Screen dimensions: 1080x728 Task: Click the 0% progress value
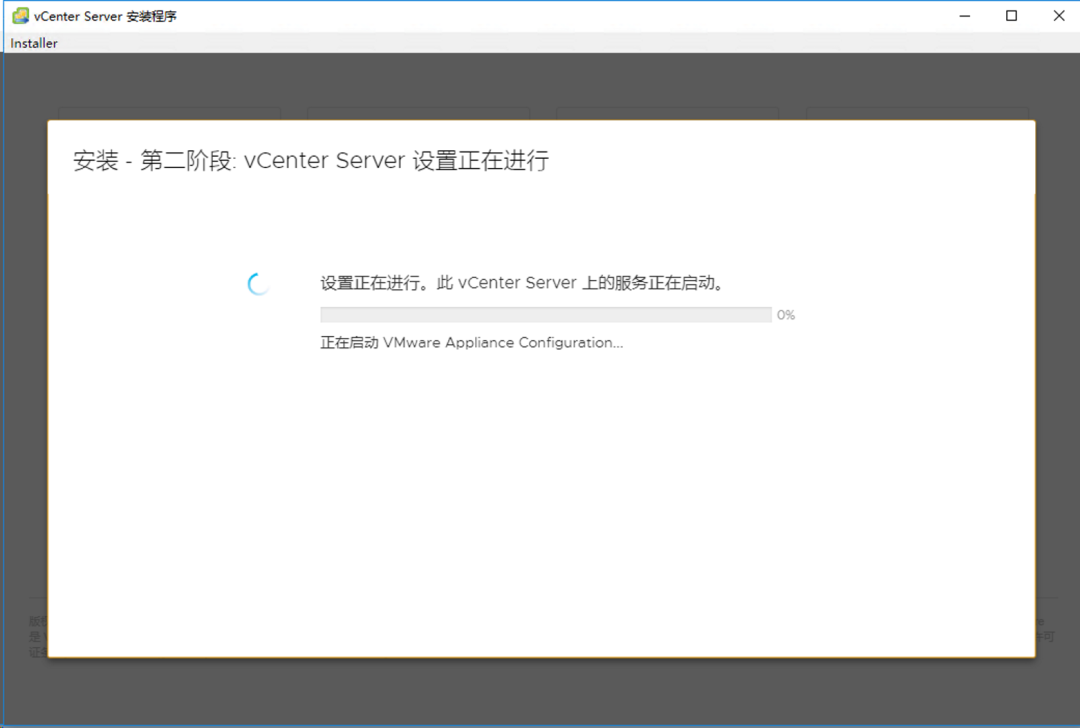pyautogui.click(x=786, y=315)
